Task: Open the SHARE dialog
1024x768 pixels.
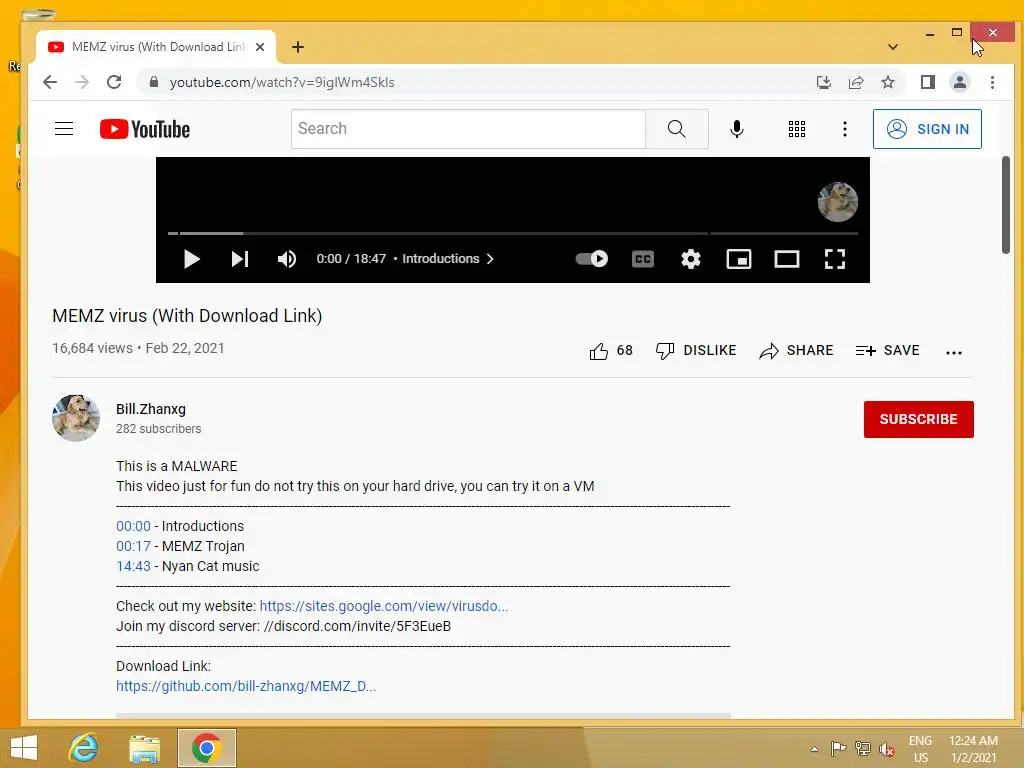Action: [796, 351]
